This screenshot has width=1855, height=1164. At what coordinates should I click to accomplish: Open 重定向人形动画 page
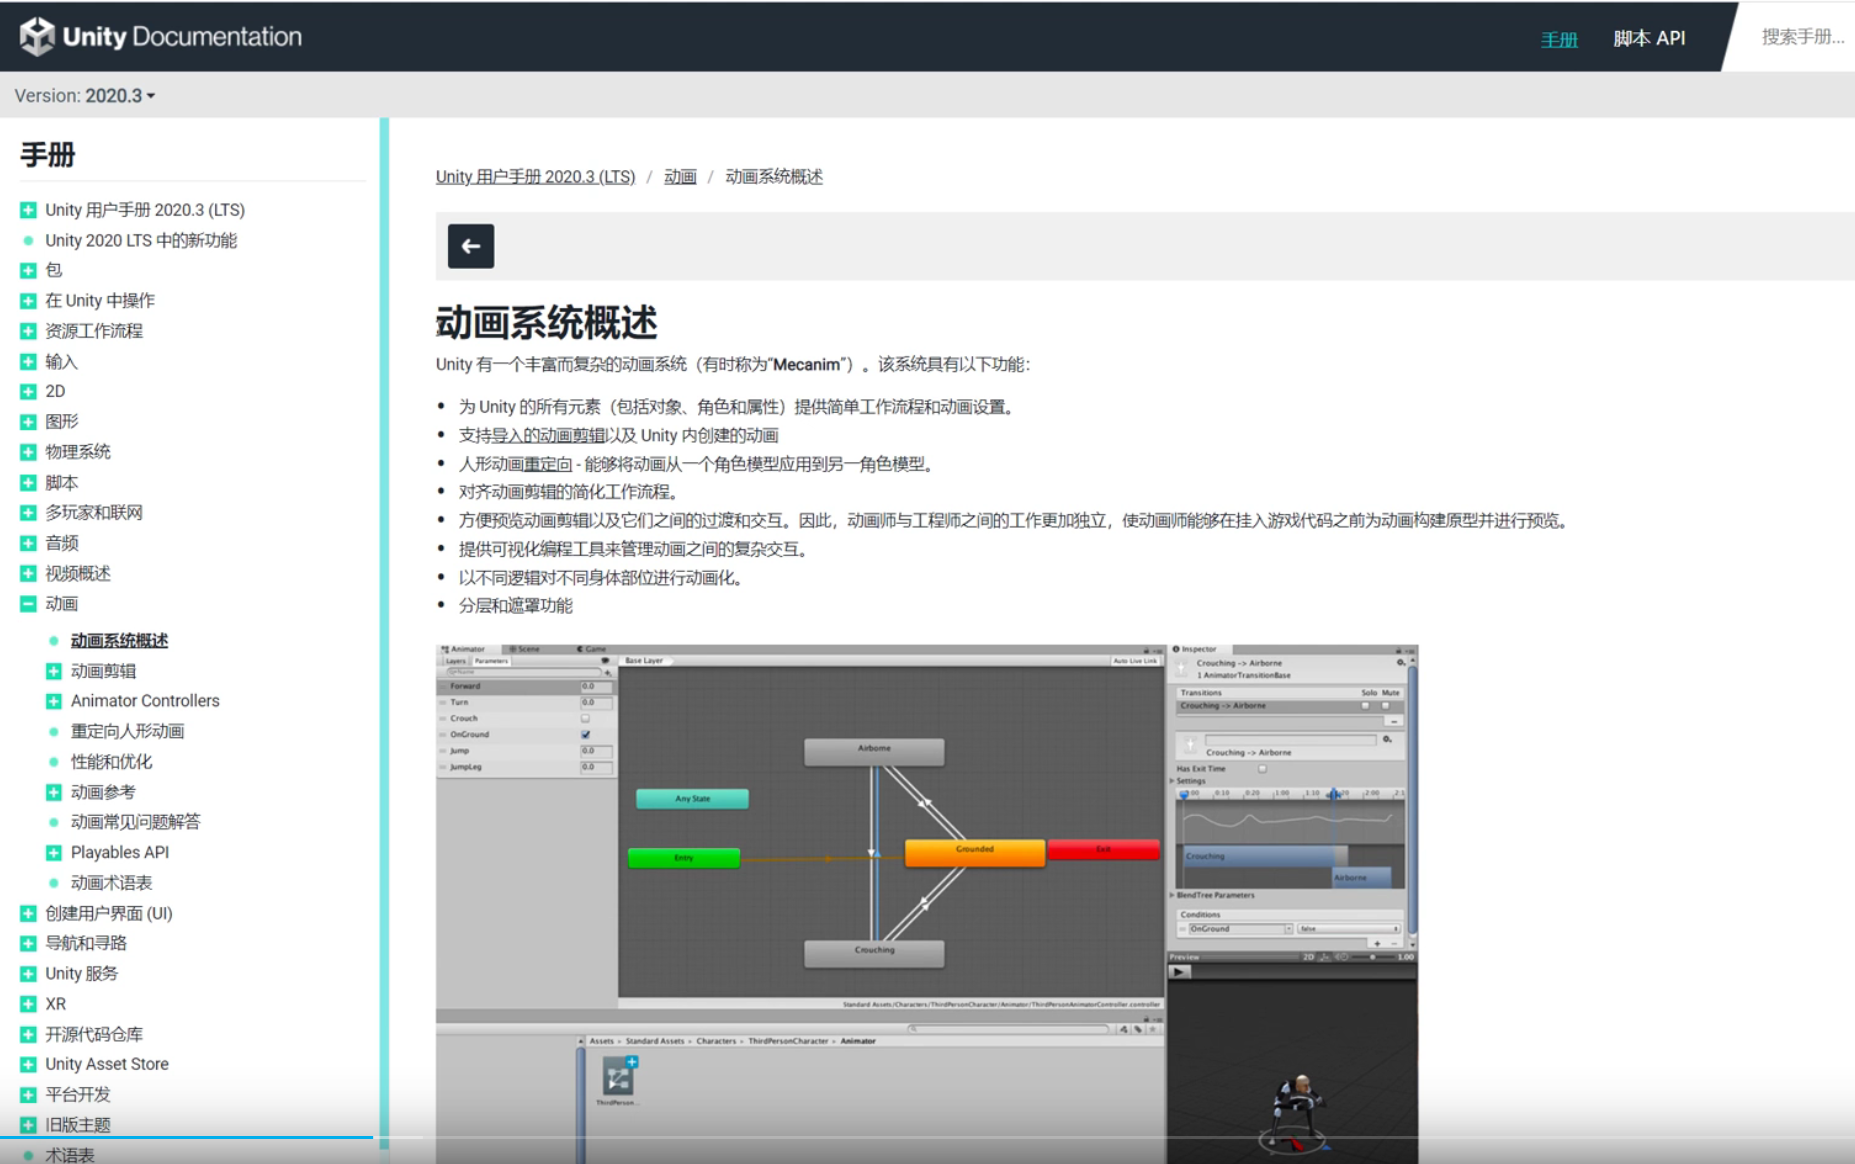coord(127,731)
